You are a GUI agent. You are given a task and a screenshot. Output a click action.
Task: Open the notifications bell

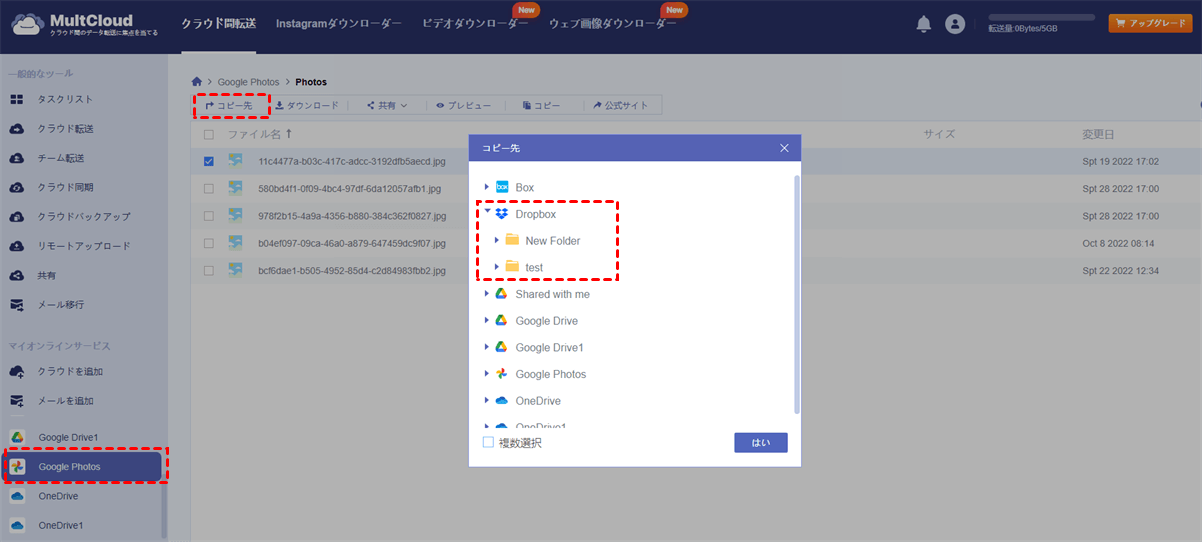point(924,24)
